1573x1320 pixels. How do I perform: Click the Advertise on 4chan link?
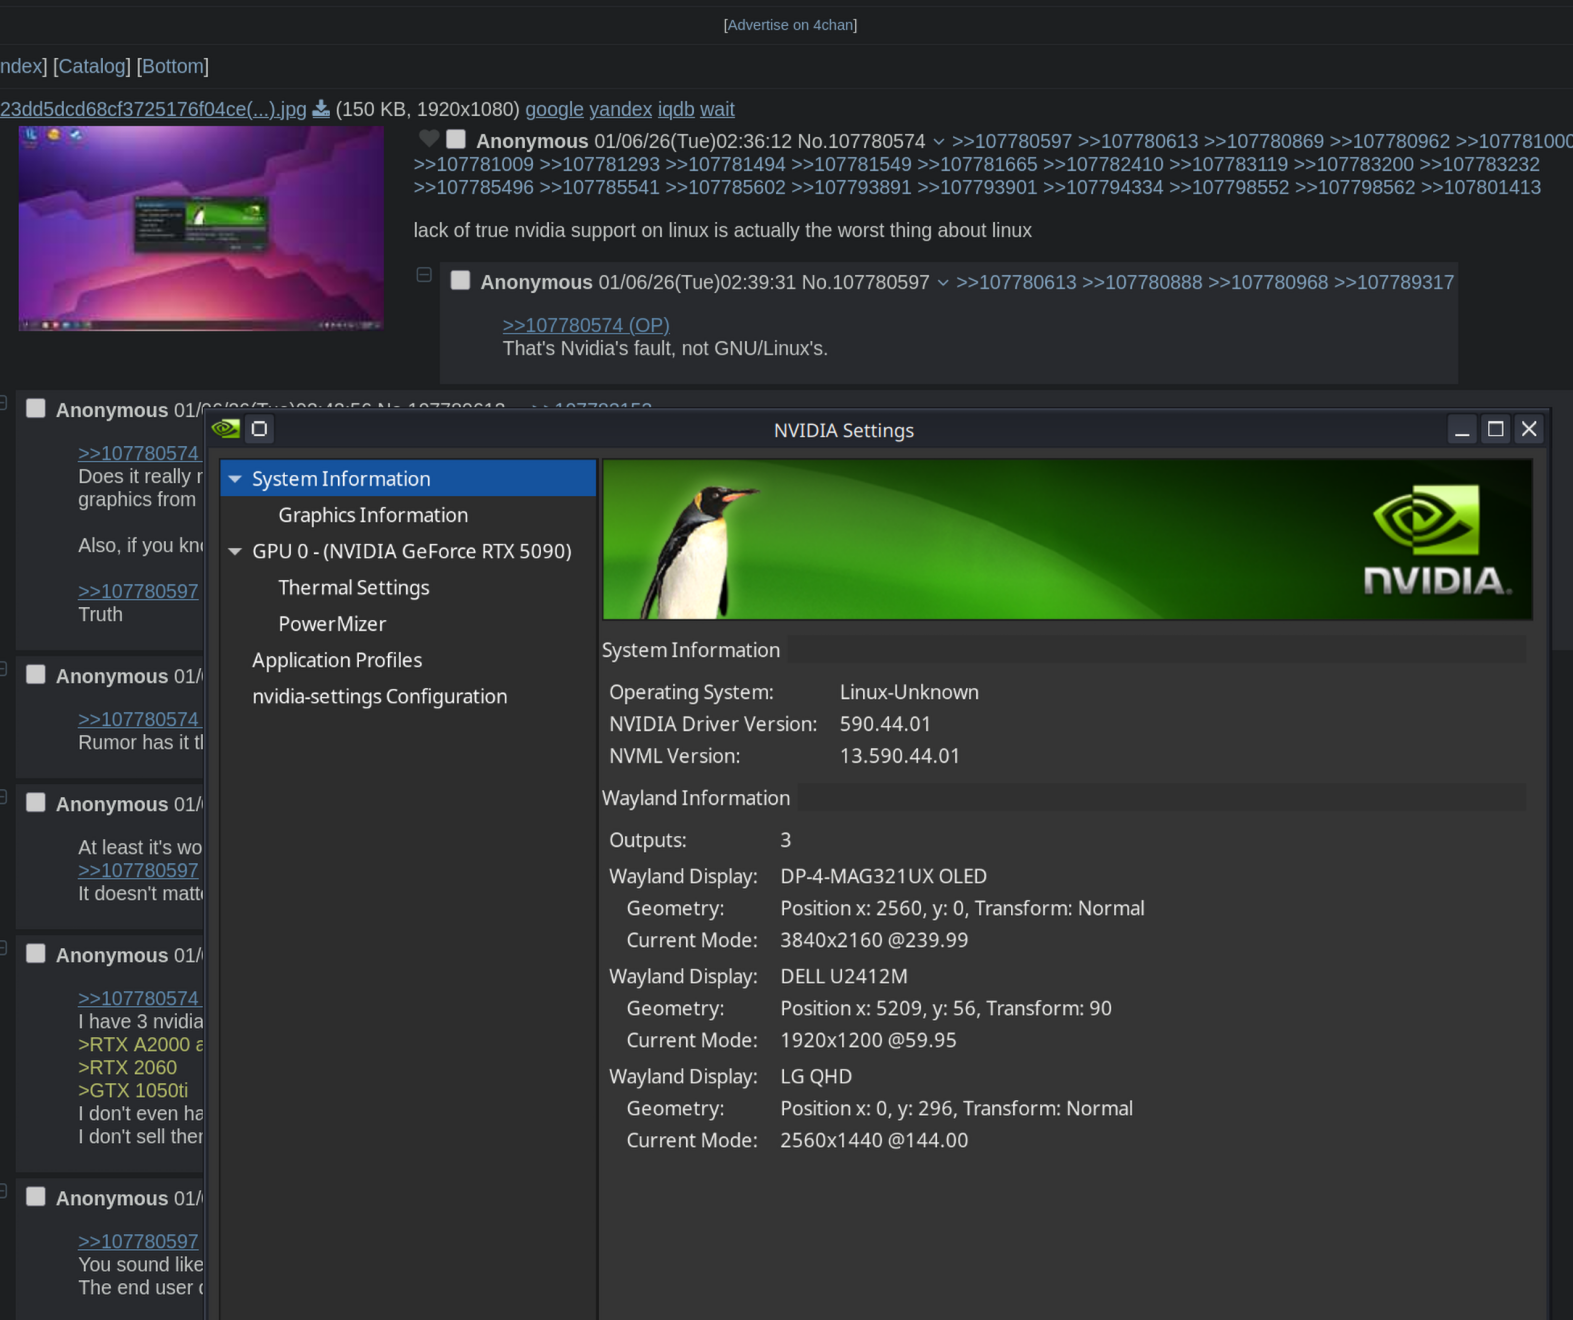790,25
